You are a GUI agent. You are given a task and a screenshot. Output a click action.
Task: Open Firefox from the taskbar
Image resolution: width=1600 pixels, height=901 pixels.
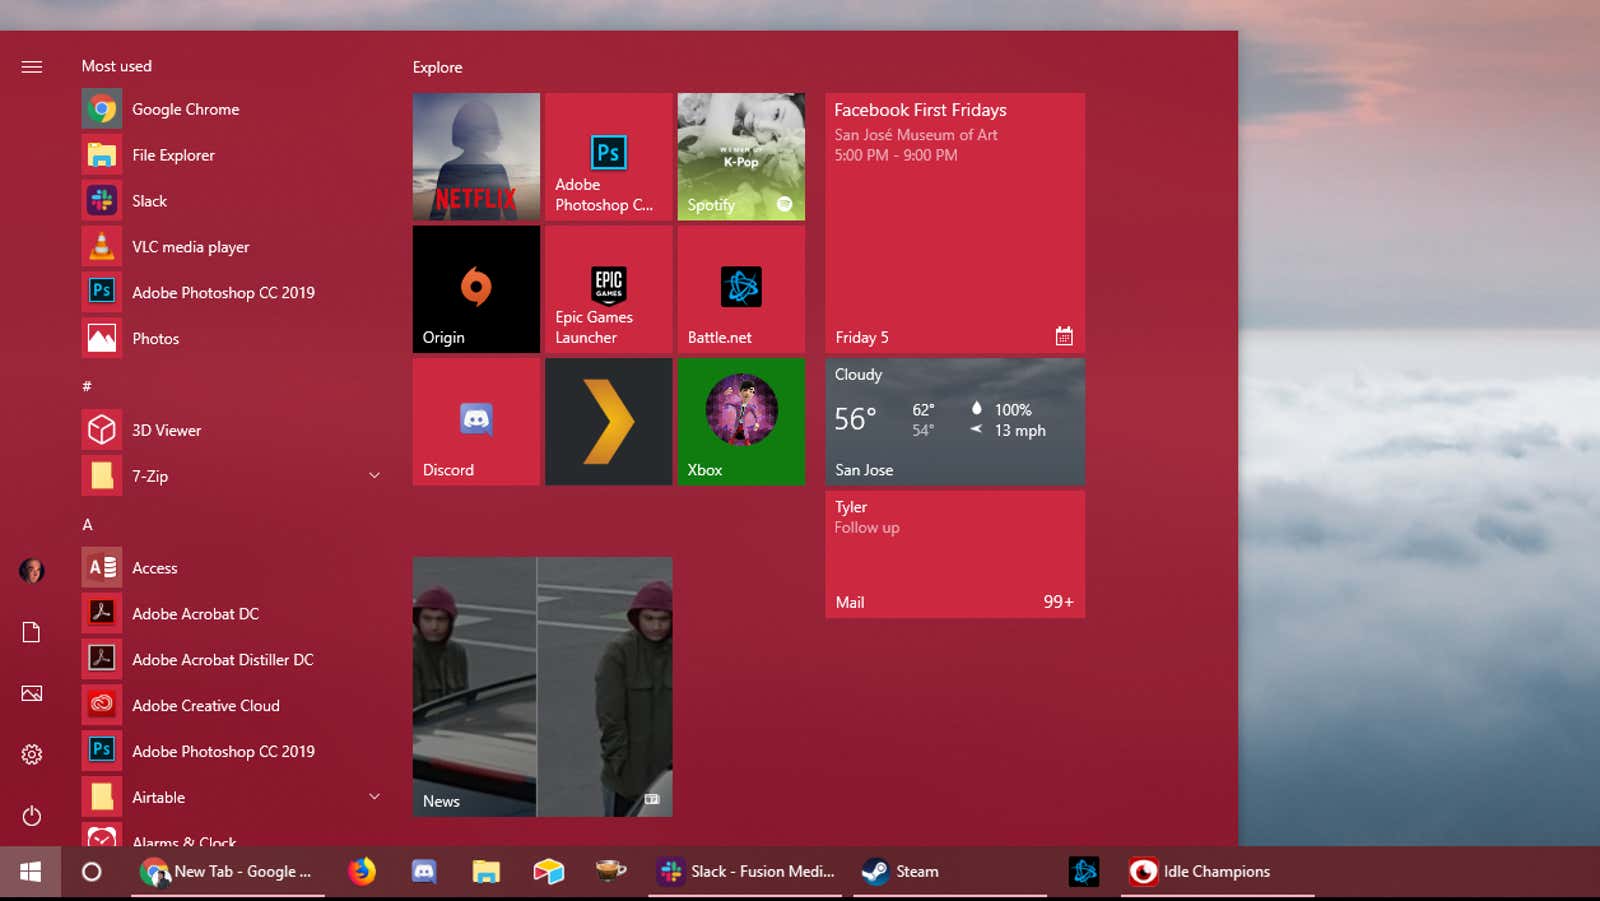pyautogui.click(x=362, y=872)
